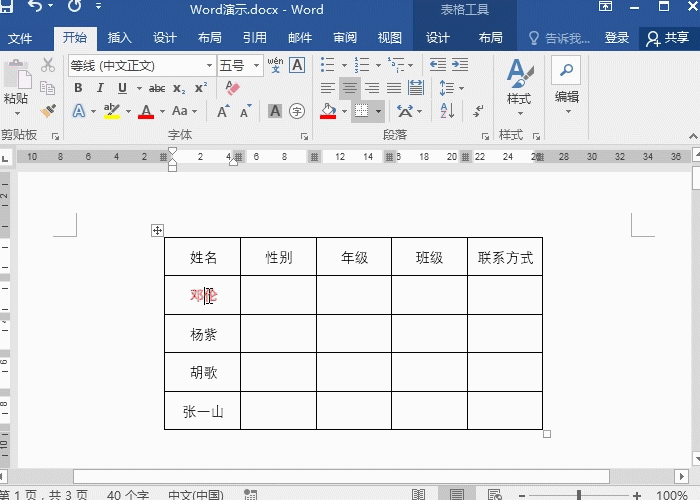Screen dimensions: 700x500
Task: Expand shading color dropdown arrow
Action: pyautogui.click(x=344, y=111)
